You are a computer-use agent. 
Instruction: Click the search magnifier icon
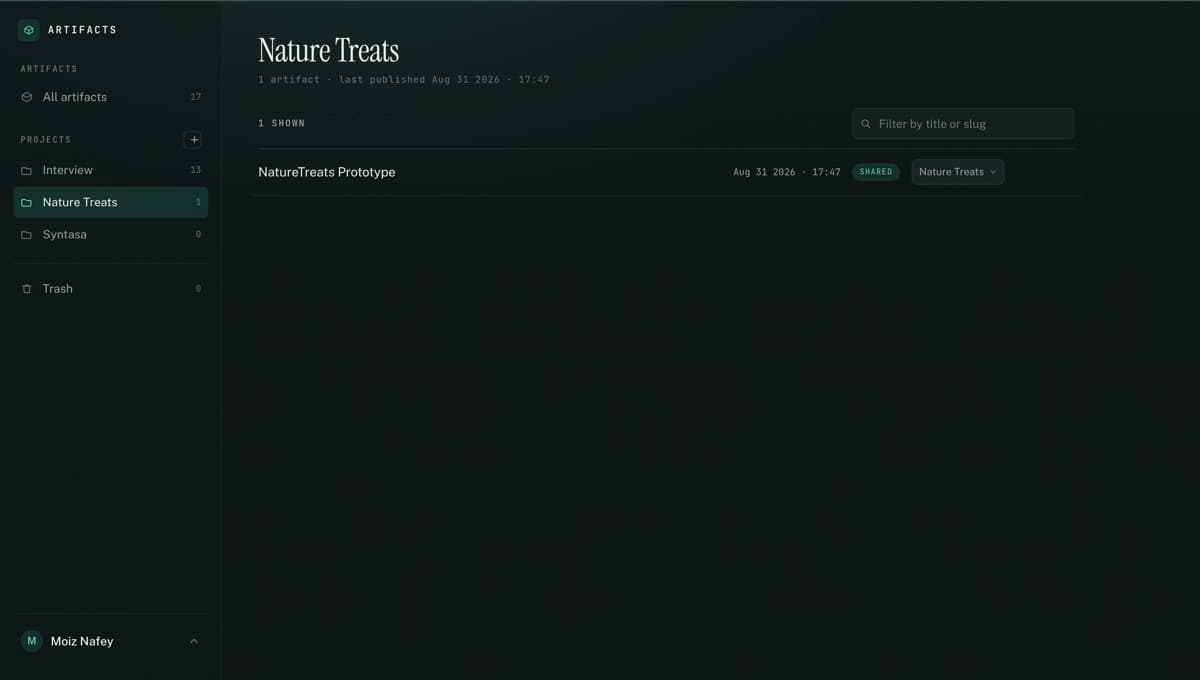click(x=866, y=124)
